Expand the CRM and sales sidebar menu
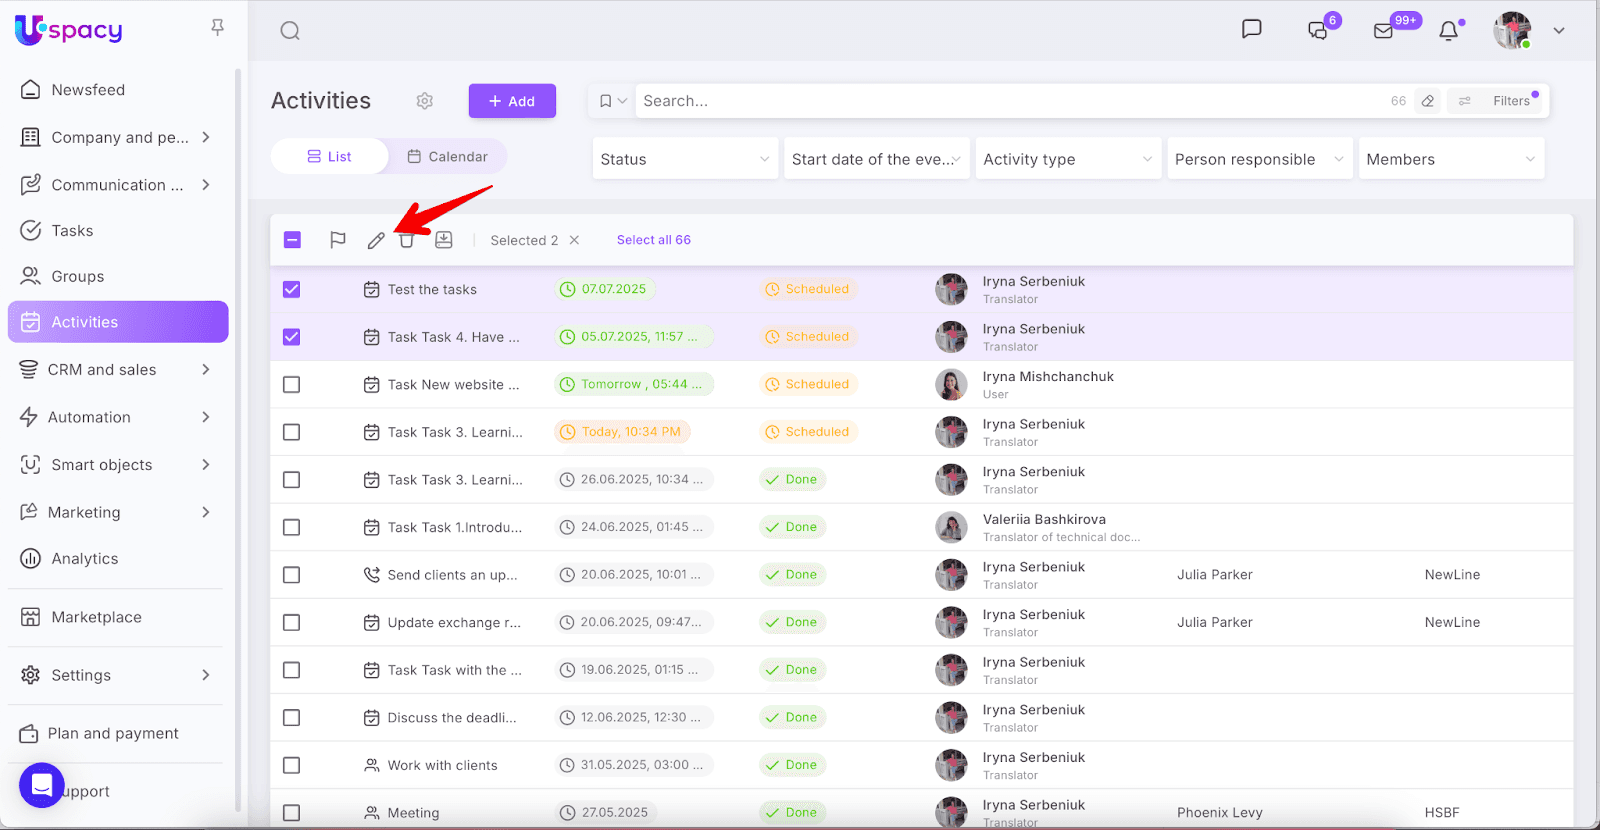1600x830 pixels. coord(118,370)
